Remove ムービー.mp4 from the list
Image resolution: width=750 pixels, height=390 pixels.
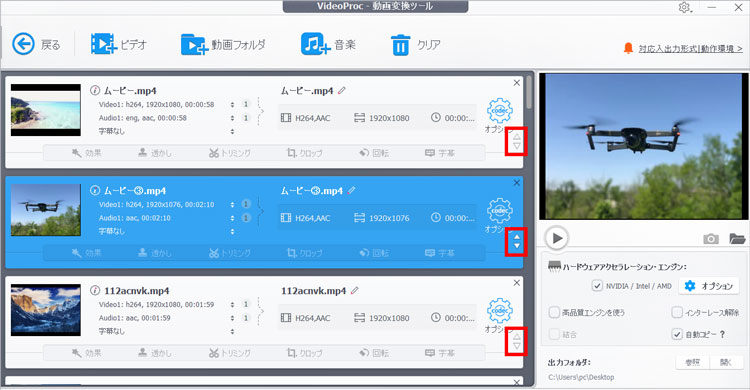517,83
